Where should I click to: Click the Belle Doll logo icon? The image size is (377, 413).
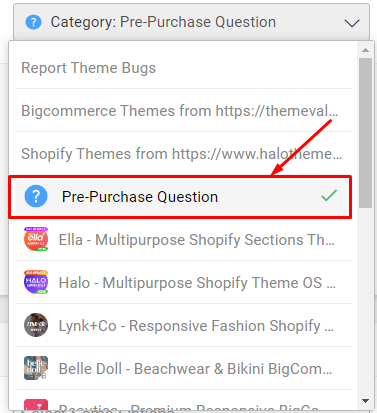pos(36,368)
